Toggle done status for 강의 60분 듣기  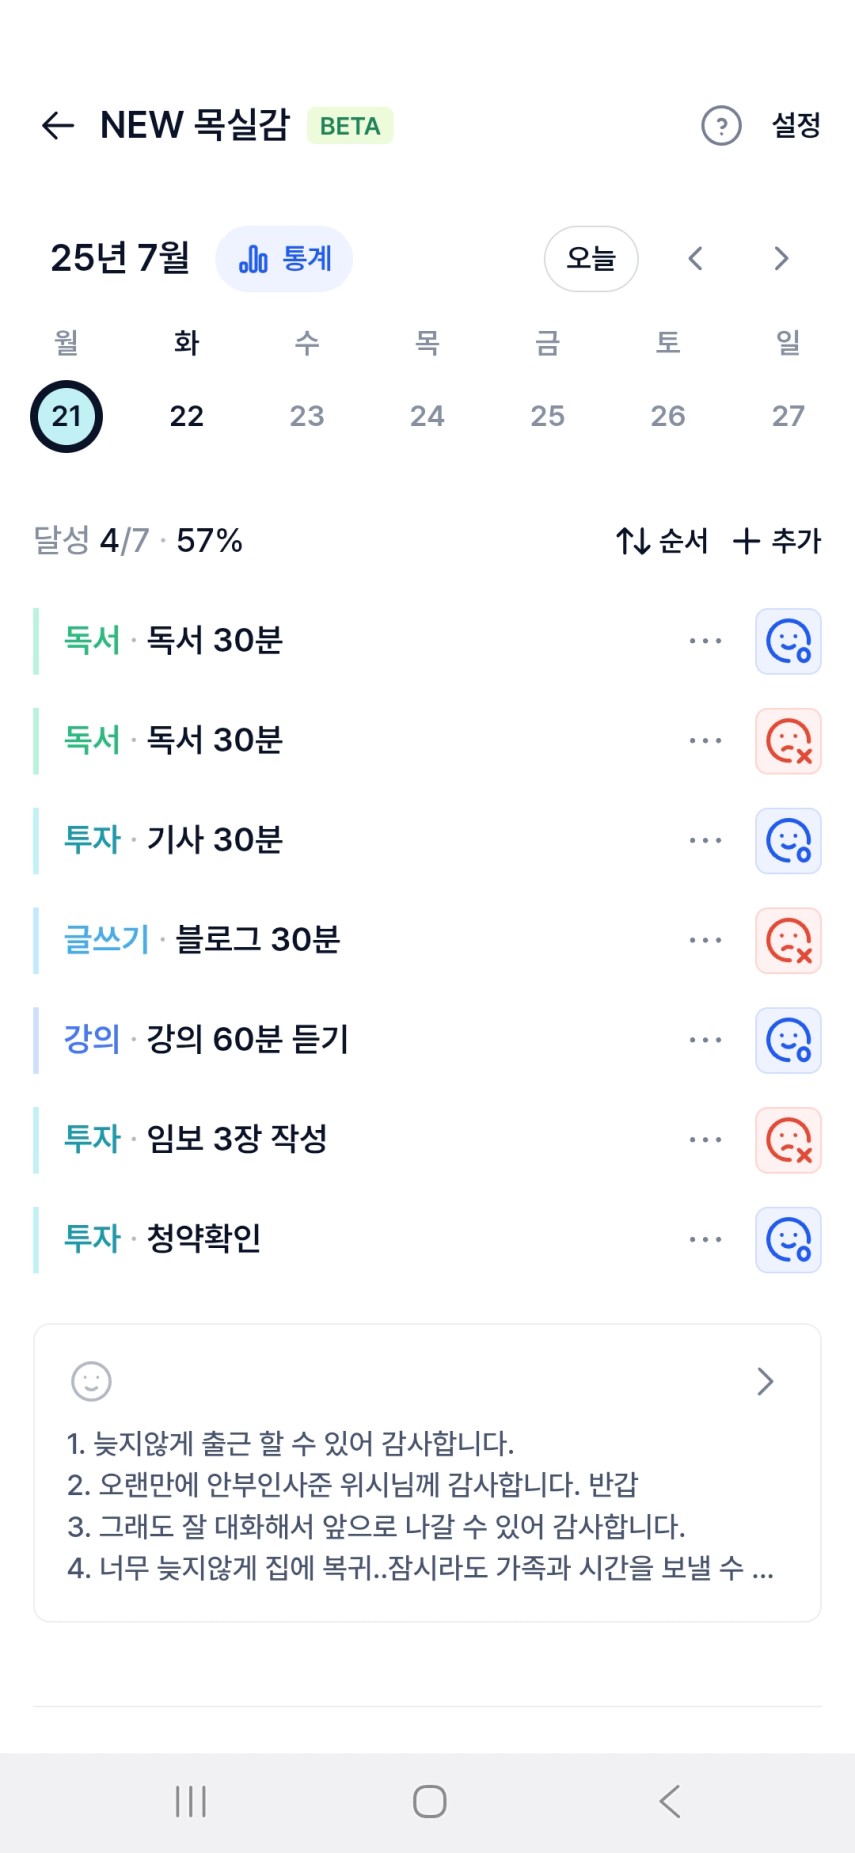coord(788,1040)
